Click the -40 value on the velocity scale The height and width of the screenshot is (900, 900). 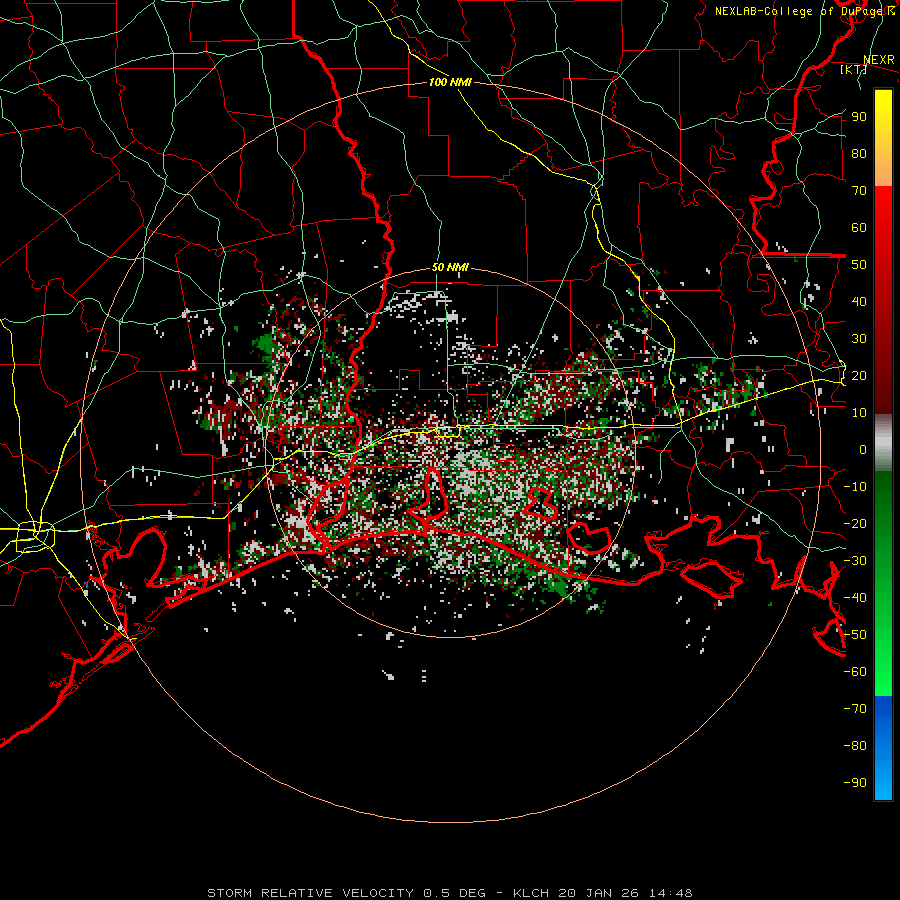[855, 598]
